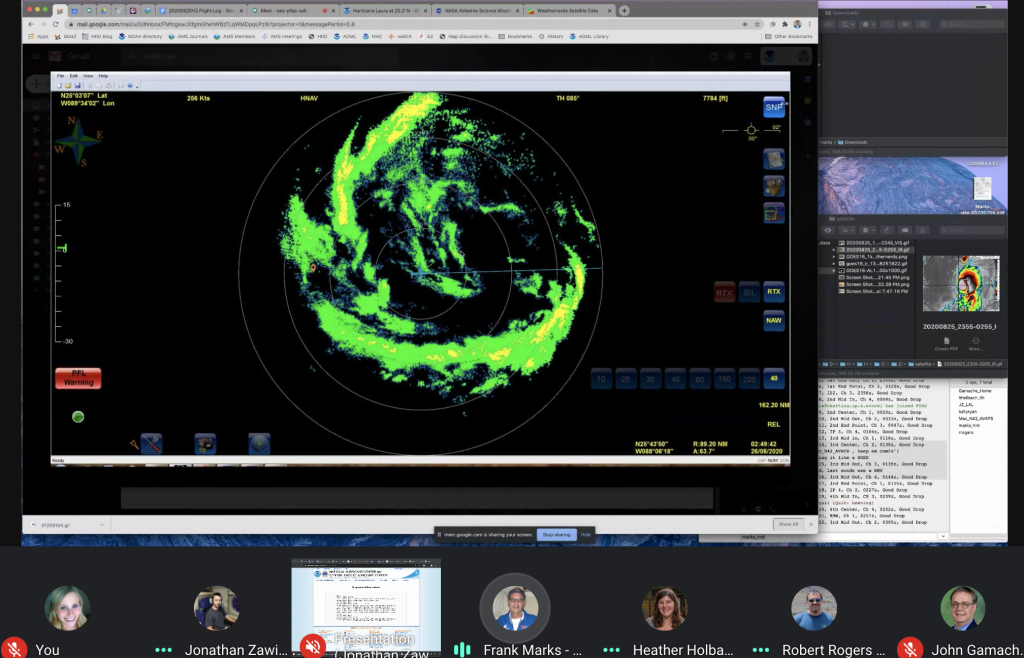Open the AMS Journals bookmark
This screenshot has height=658, width=1024.
pos(188,37)
